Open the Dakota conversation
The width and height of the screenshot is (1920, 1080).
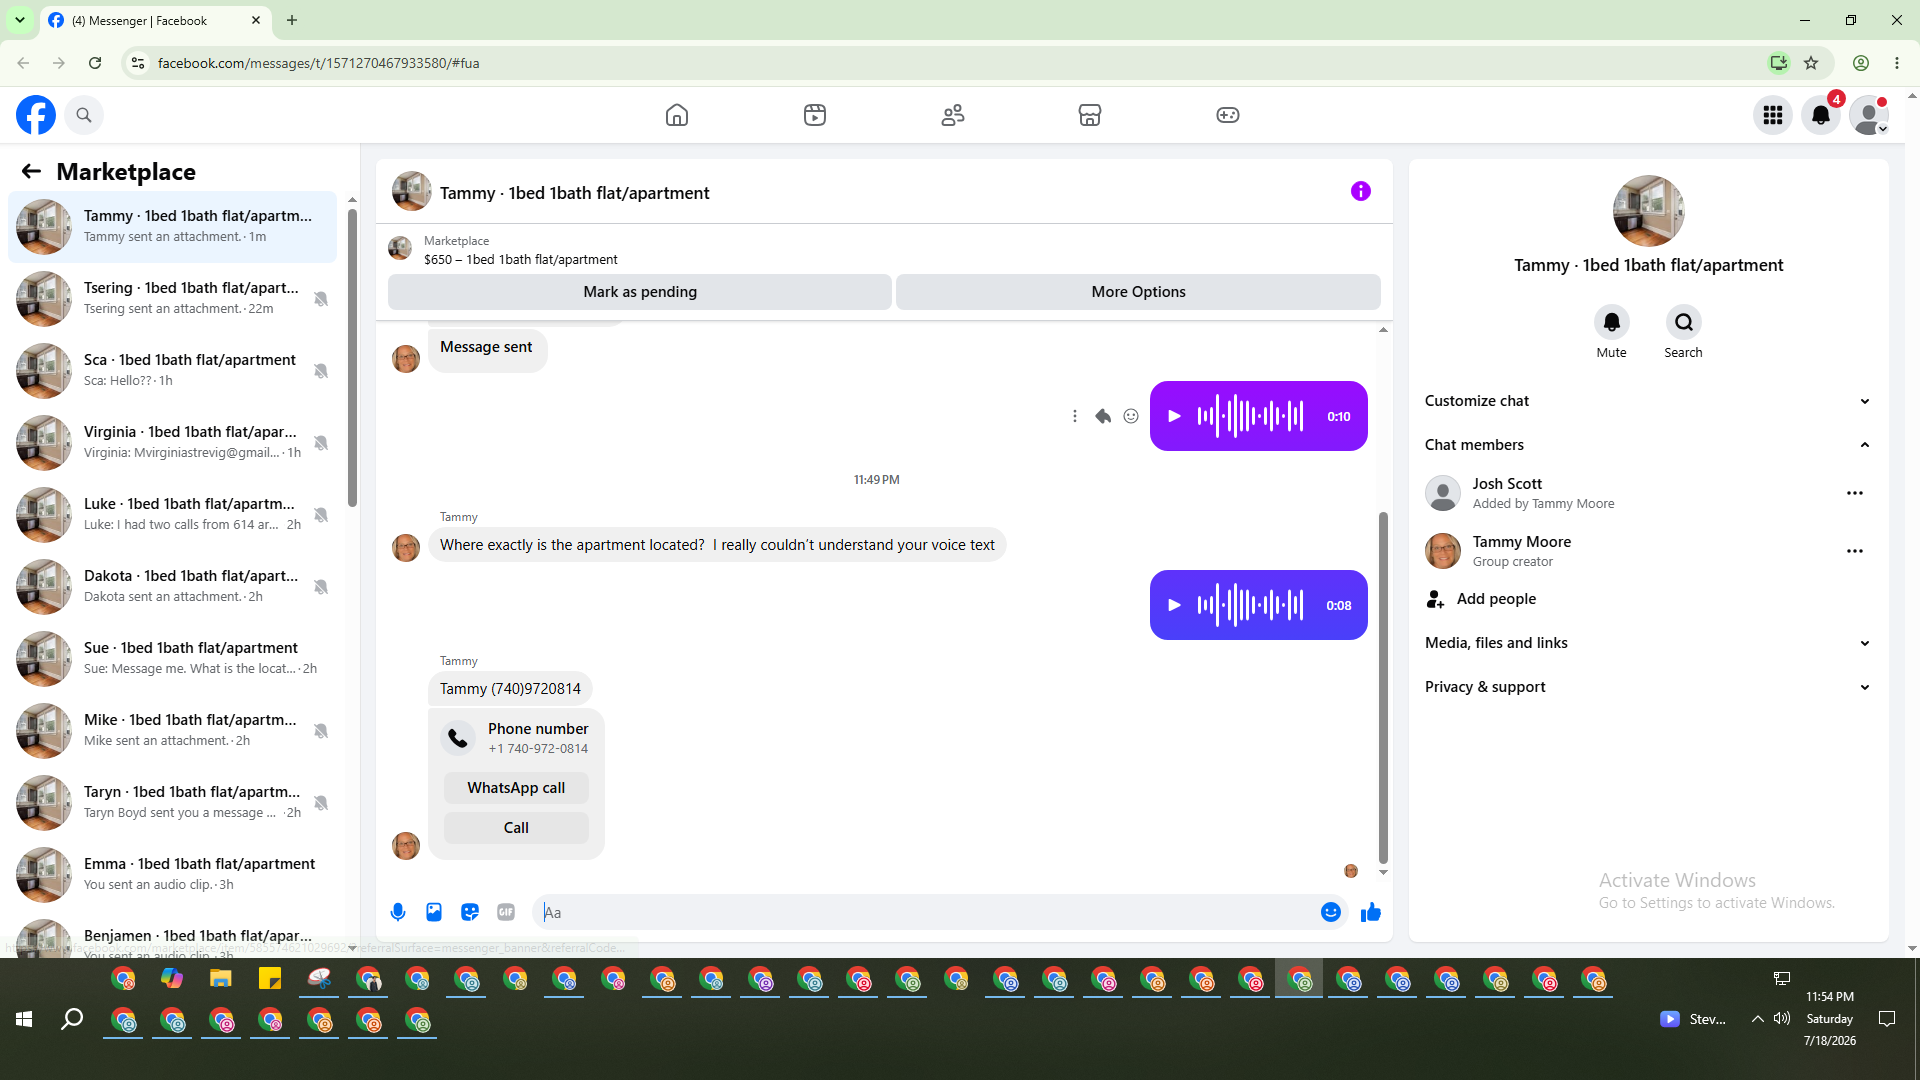(x=172, y=587)
